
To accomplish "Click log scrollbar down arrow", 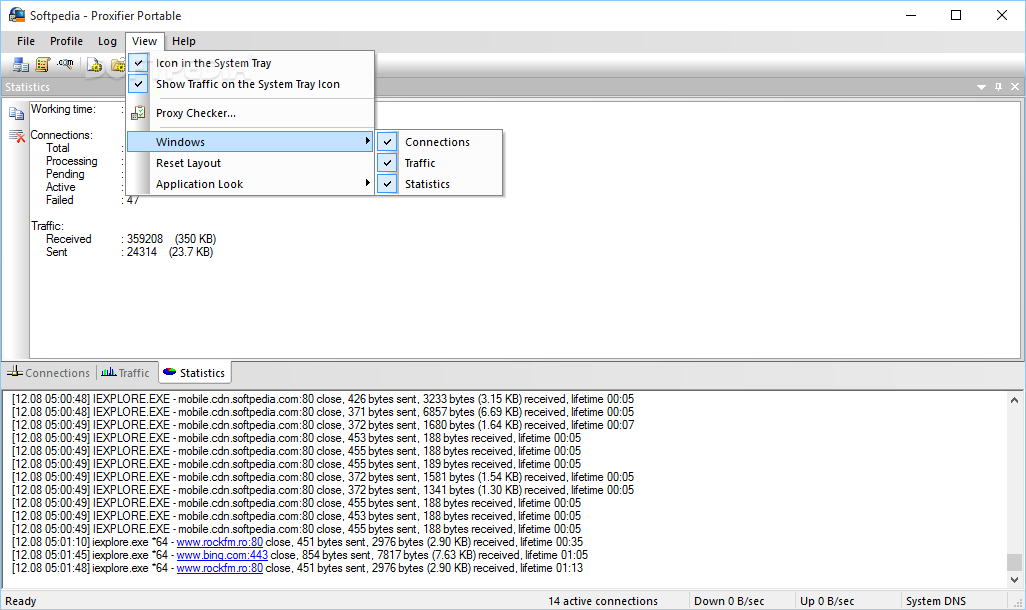I will [x=1014, y=579].
